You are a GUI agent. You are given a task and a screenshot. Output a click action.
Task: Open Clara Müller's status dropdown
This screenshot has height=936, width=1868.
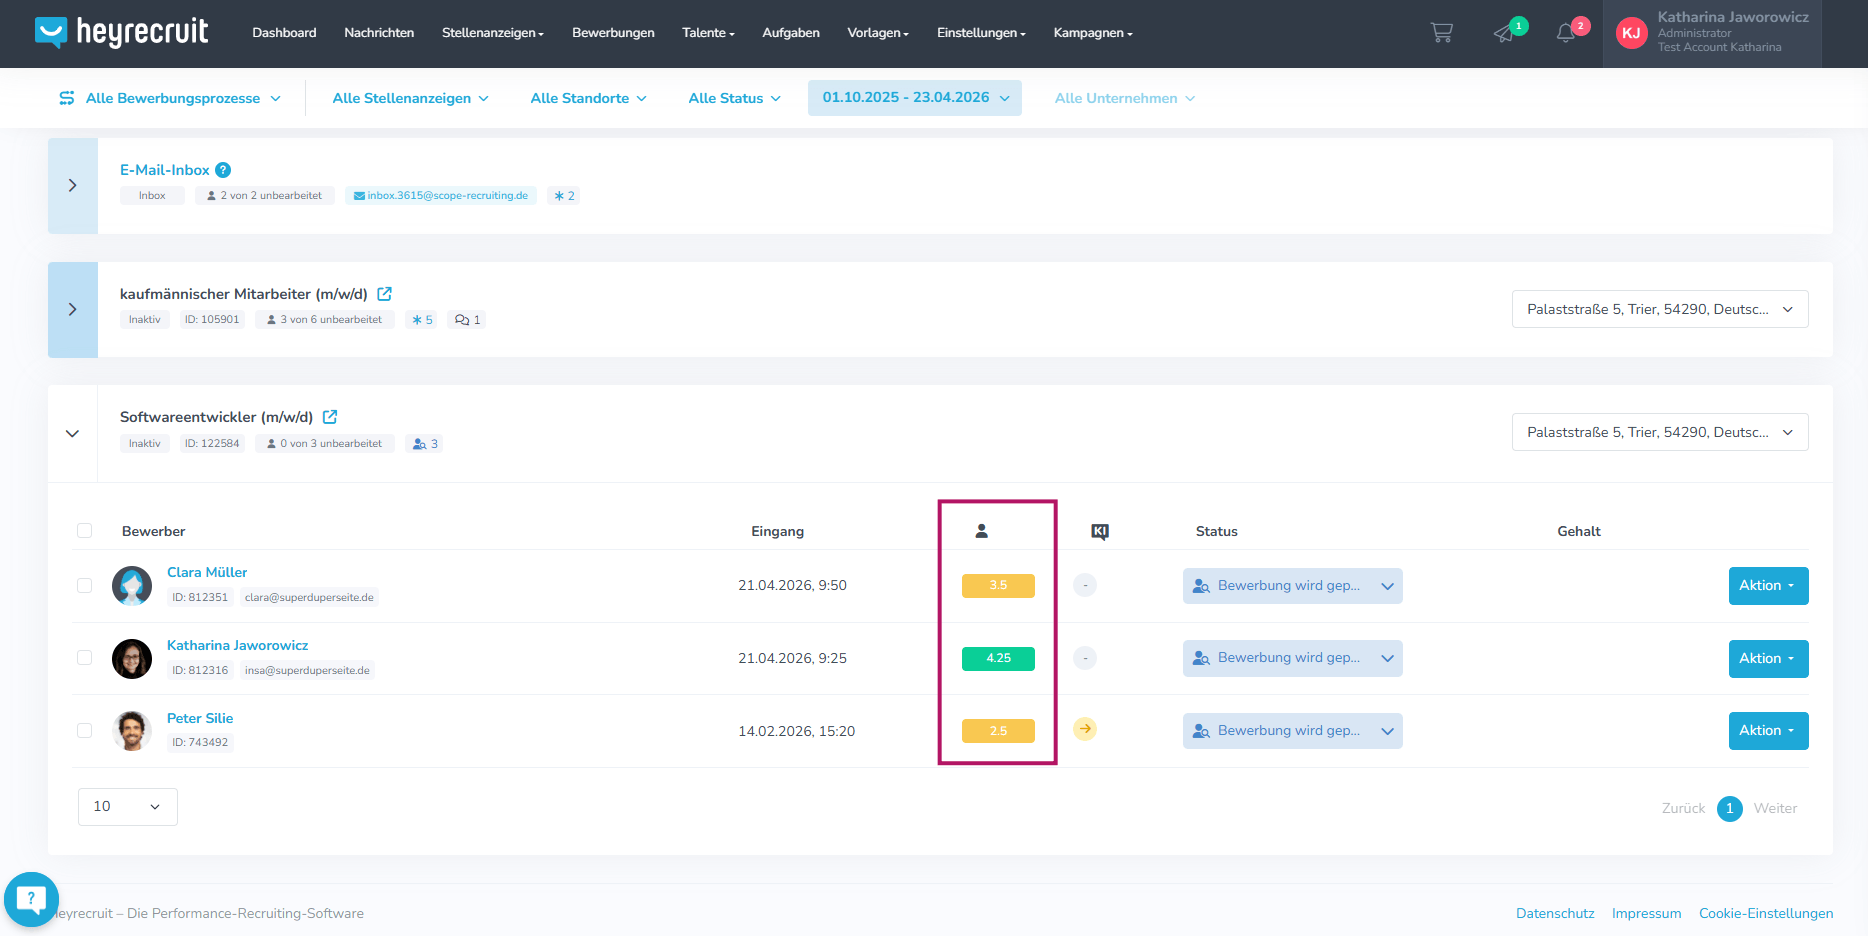coord(1292,586)
